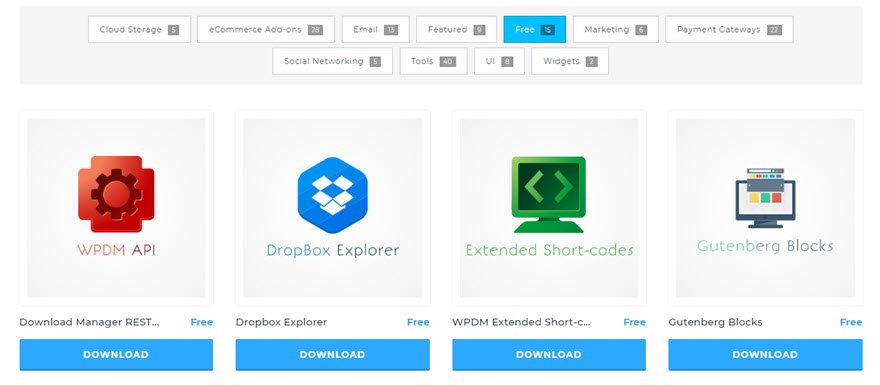
Task: Click the Dropbox hexagon logo icon
Action: pyautogui.click(x=332, y=195)
